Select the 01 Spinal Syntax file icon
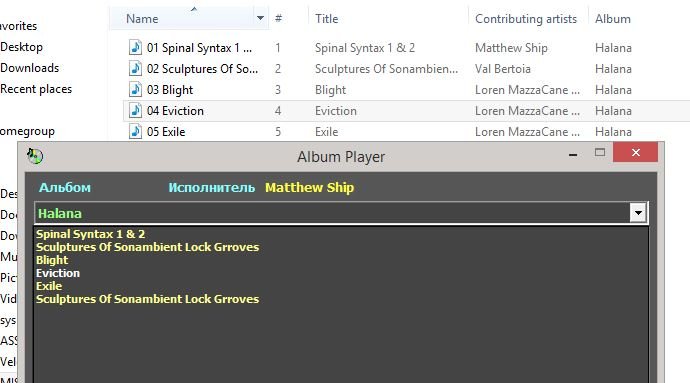Image resolution: width=690 pixels, height=383 pixels. (x=135, y=48)
